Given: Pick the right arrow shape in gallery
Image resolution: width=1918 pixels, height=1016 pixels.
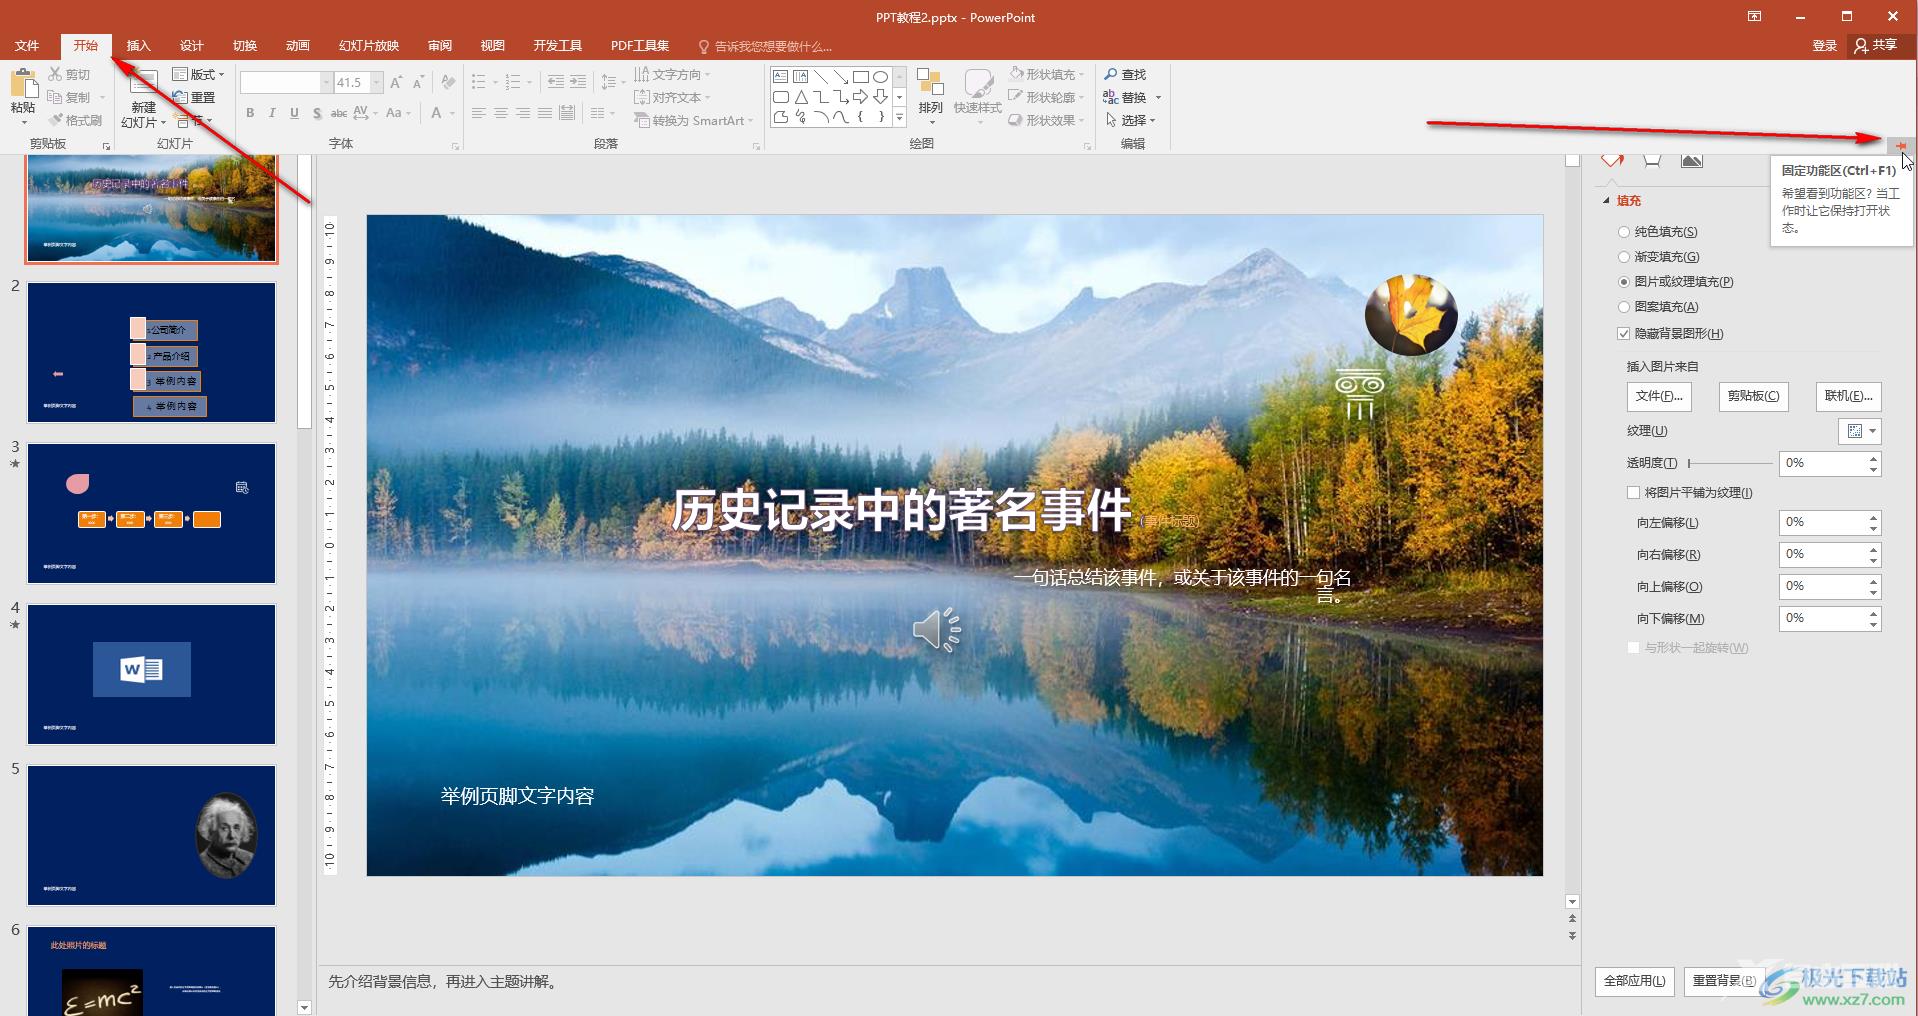Looking at the screenshot, I should coord(860,97).
